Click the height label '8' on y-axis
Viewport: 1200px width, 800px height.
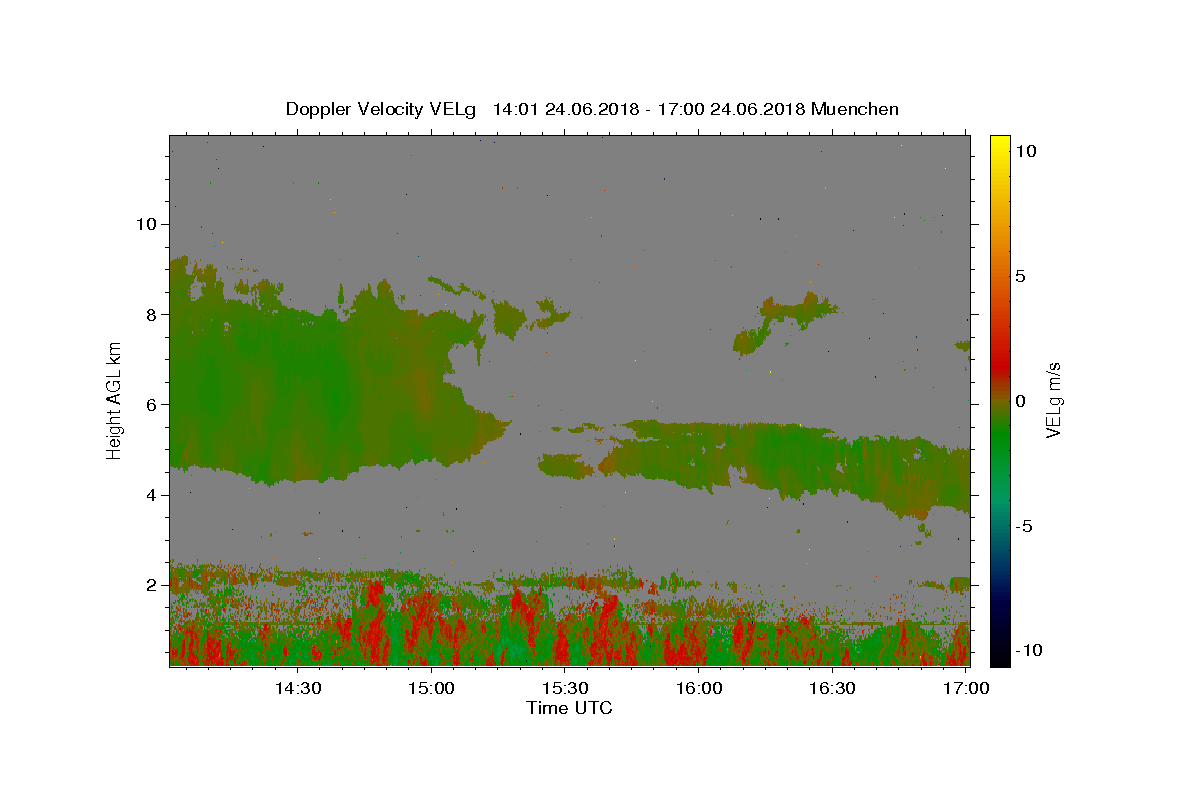click(x=151, y=314)
